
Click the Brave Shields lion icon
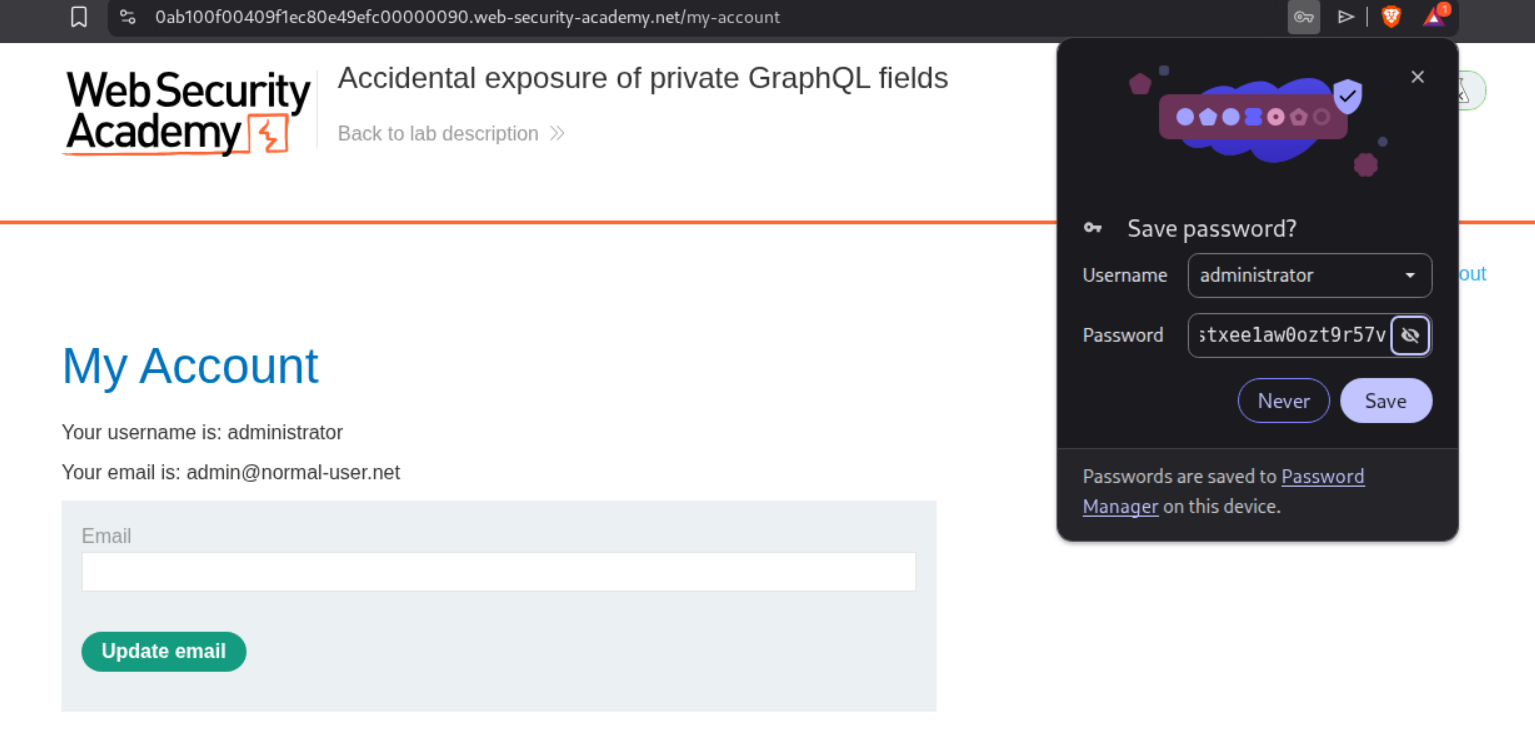(1391, 17)
